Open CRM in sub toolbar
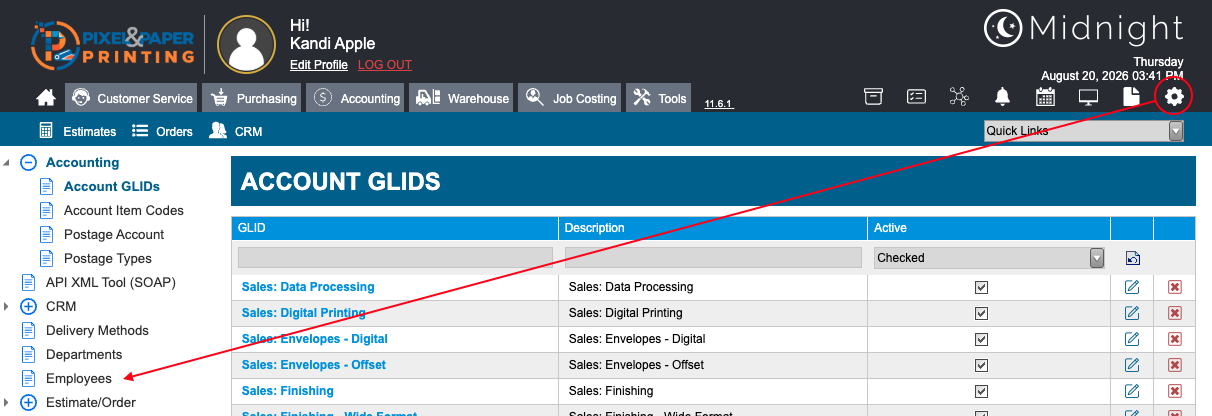Viewport: 1212px width, 416px height. (236, 131)
